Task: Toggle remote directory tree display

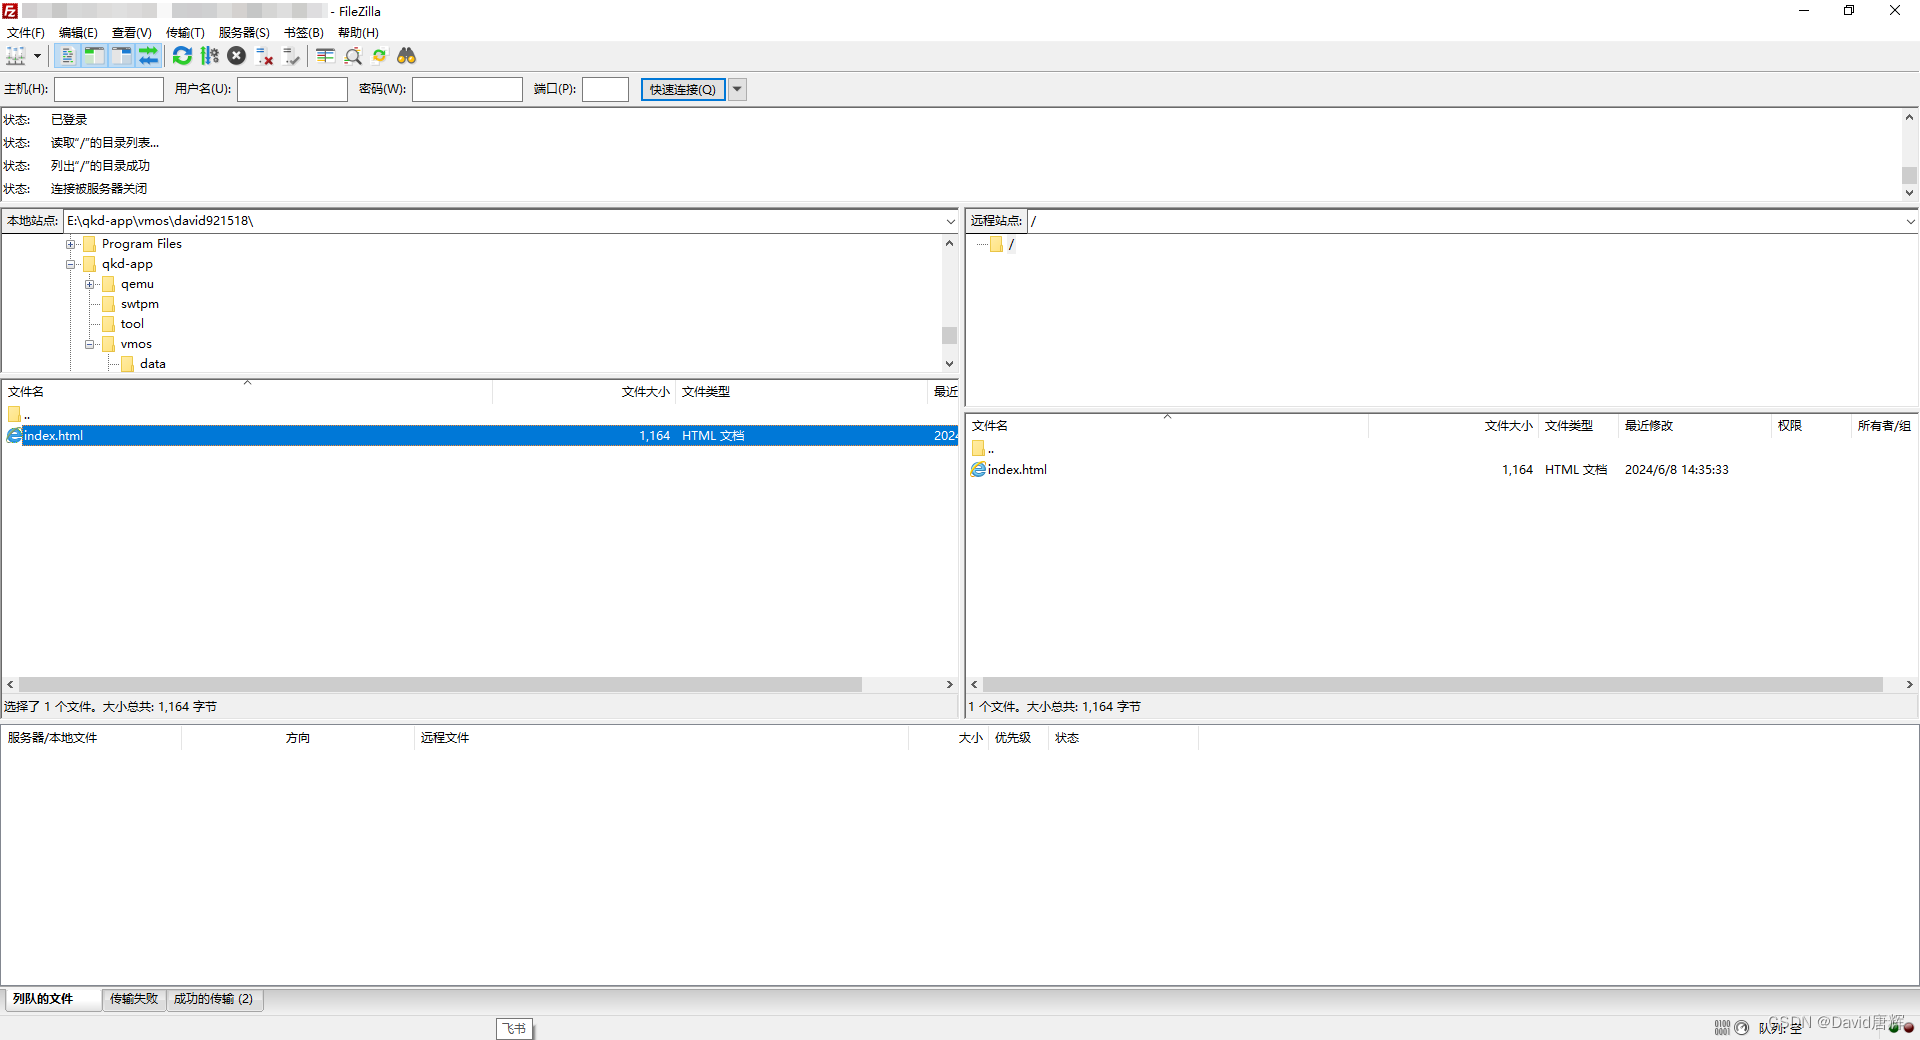Action: pos(121,56)
